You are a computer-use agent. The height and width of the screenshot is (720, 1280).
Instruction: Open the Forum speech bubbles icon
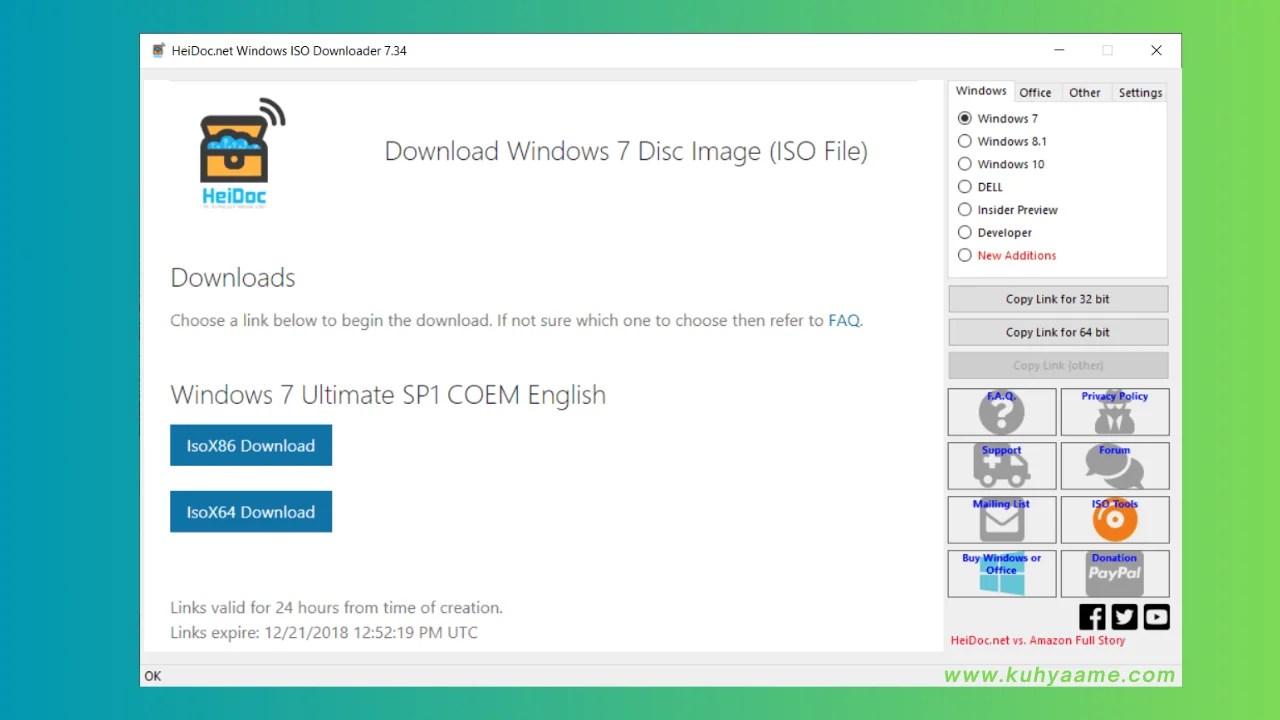pos(1115,466)
